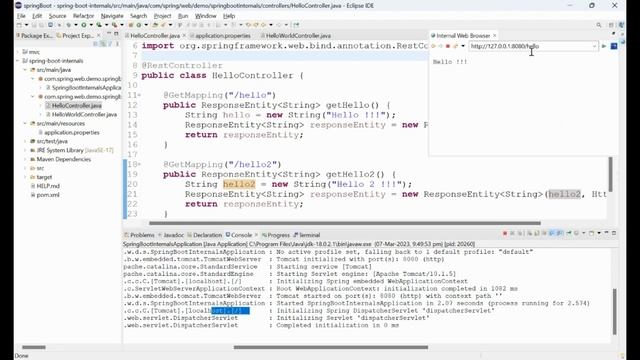Viewport: 640px width, 360px height.
Task: Go back in Internal Web Browser
Action: coord(433,46)
